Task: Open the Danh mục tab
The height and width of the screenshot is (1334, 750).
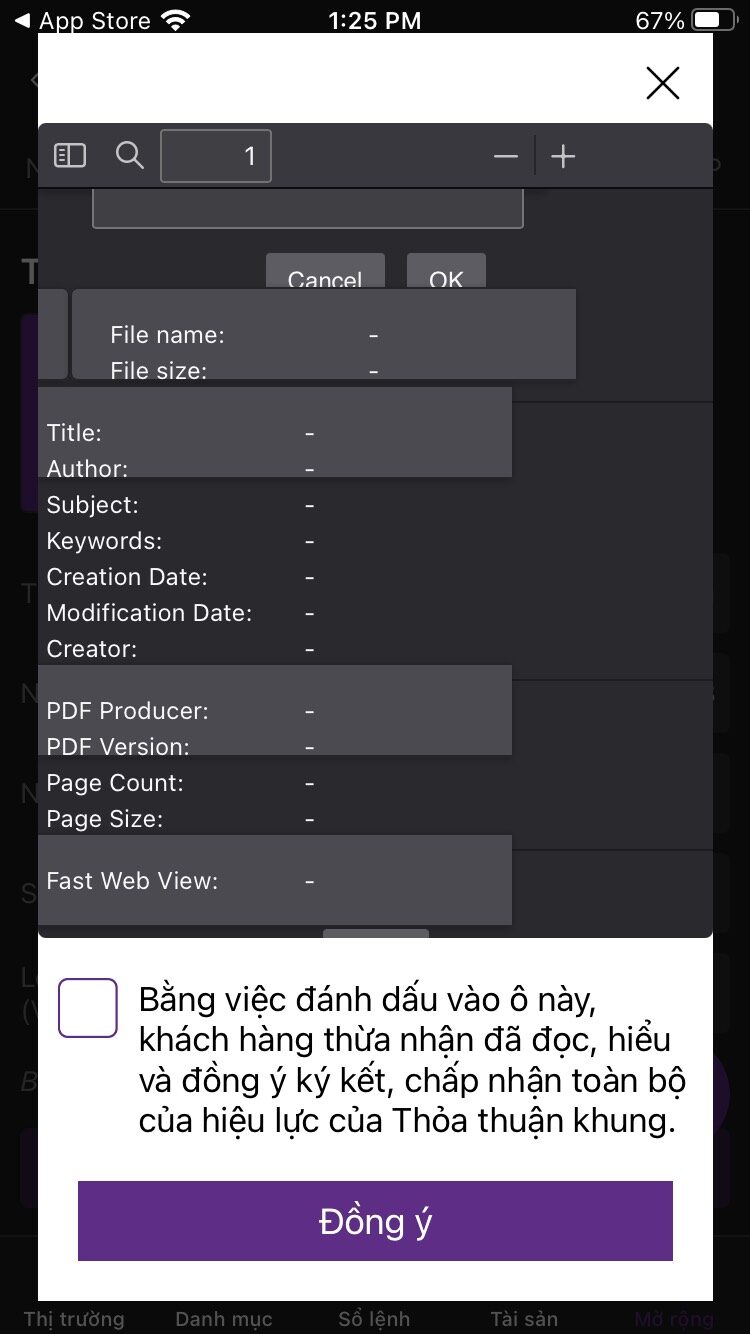Action: 224,1318
